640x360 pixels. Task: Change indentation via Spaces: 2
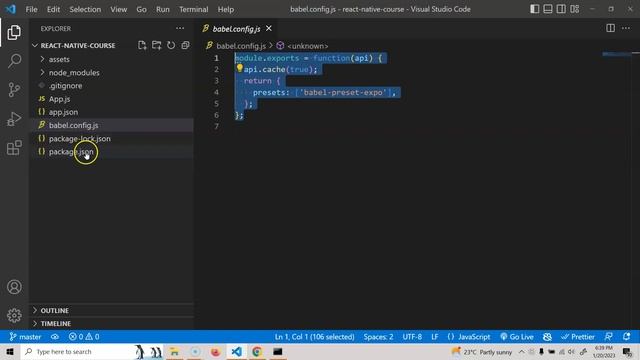point(378,337)
